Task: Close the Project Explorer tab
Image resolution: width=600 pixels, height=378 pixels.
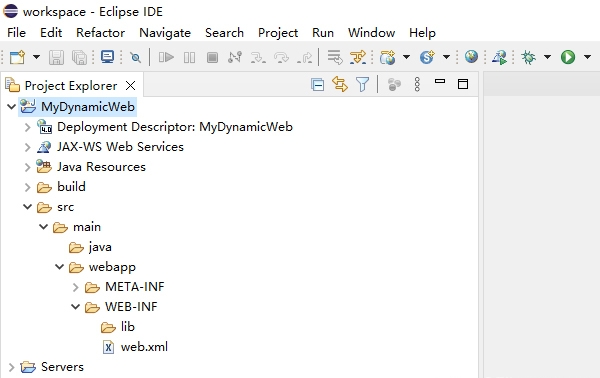Action: (x=130, y=85)
